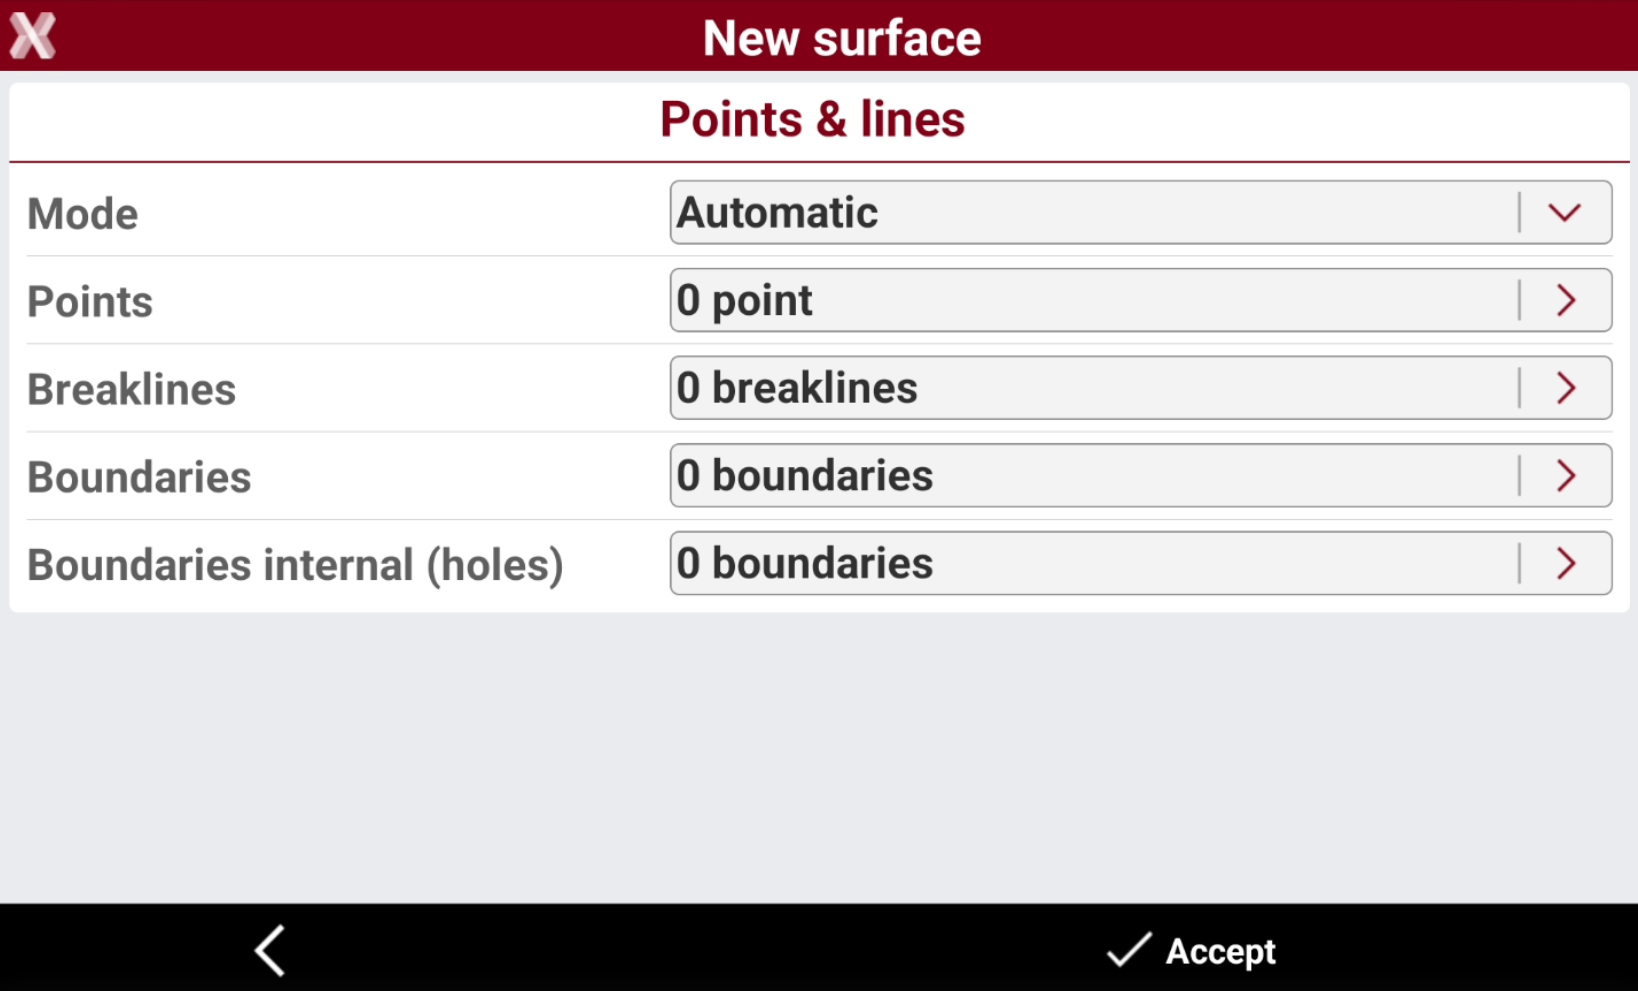Click the Breaklines row label
The height and width of the screenshot is (991, 1638).
click(132, 390)
